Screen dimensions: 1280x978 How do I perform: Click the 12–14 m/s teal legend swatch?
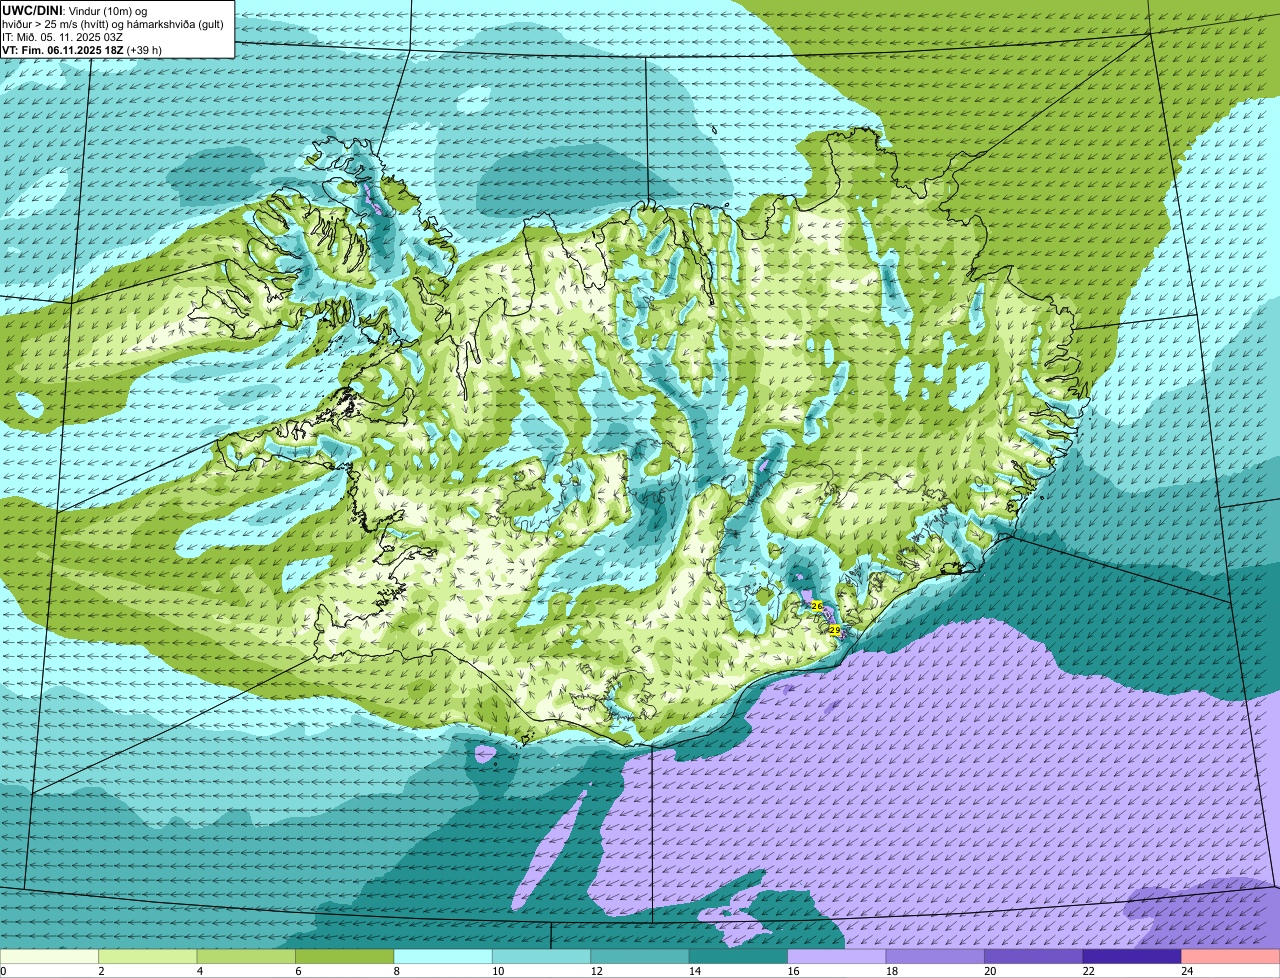click(640, 957)
